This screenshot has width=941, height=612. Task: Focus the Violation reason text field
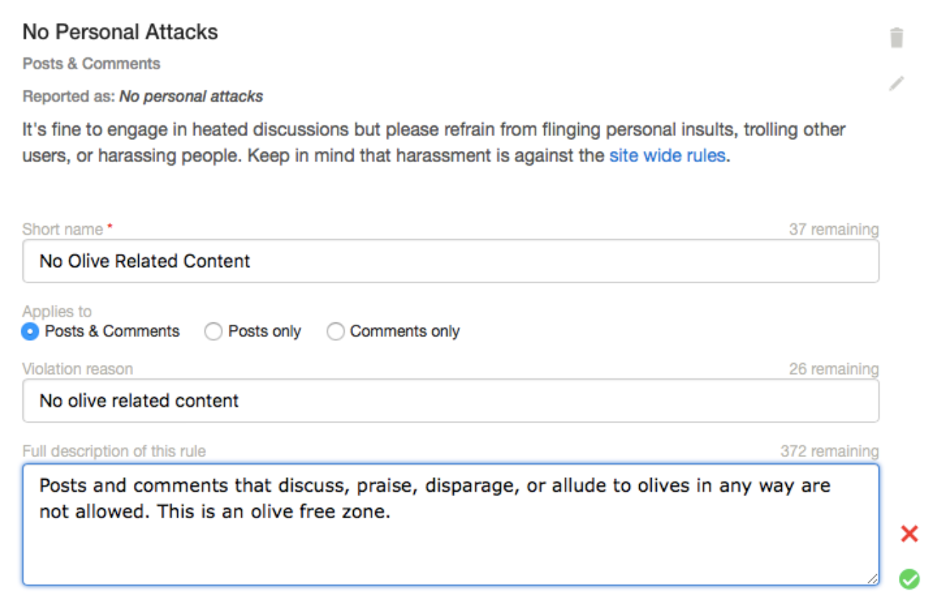(x=450, y=401)
